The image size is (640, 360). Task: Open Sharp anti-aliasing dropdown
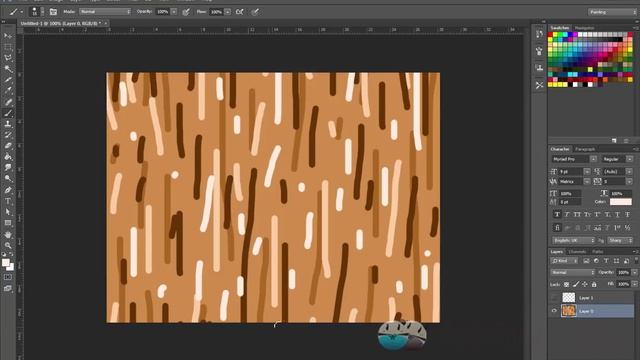pos(620,240)
